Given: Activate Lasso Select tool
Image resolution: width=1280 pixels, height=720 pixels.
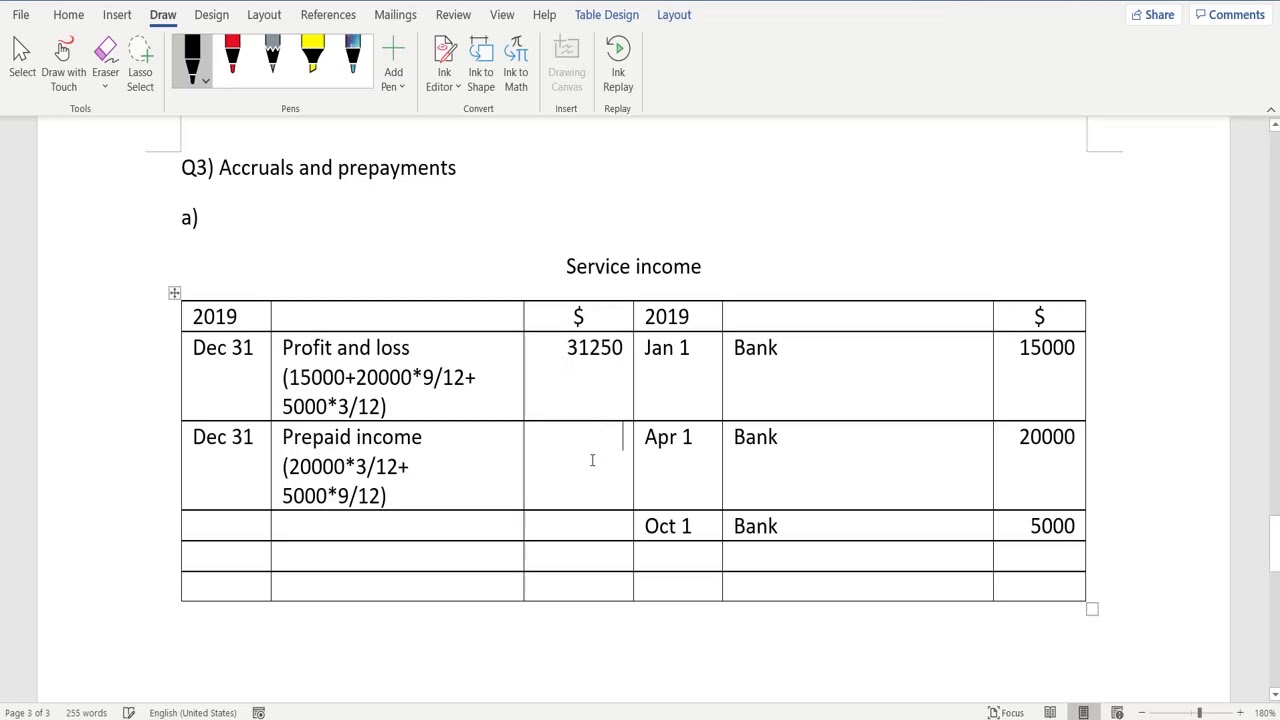Looking at the screenshot, I should pos(140,64).
